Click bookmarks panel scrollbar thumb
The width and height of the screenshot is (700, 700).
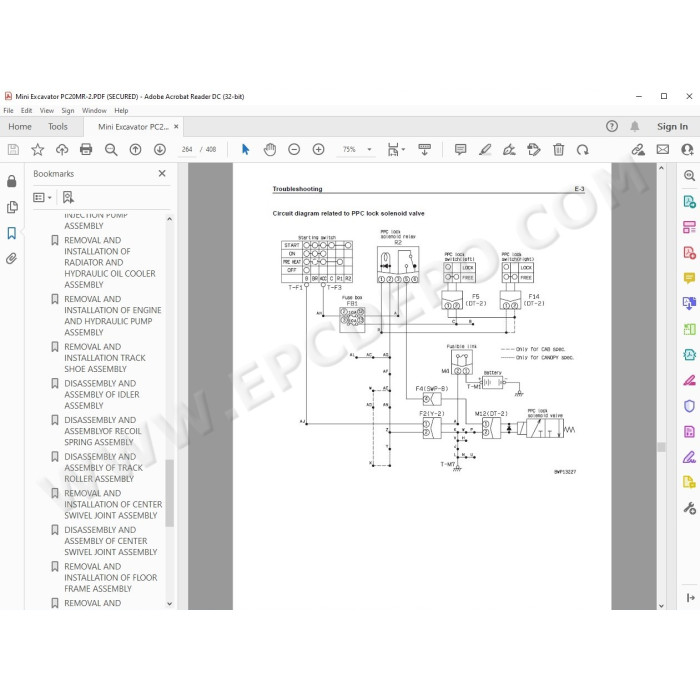[169, 493]
